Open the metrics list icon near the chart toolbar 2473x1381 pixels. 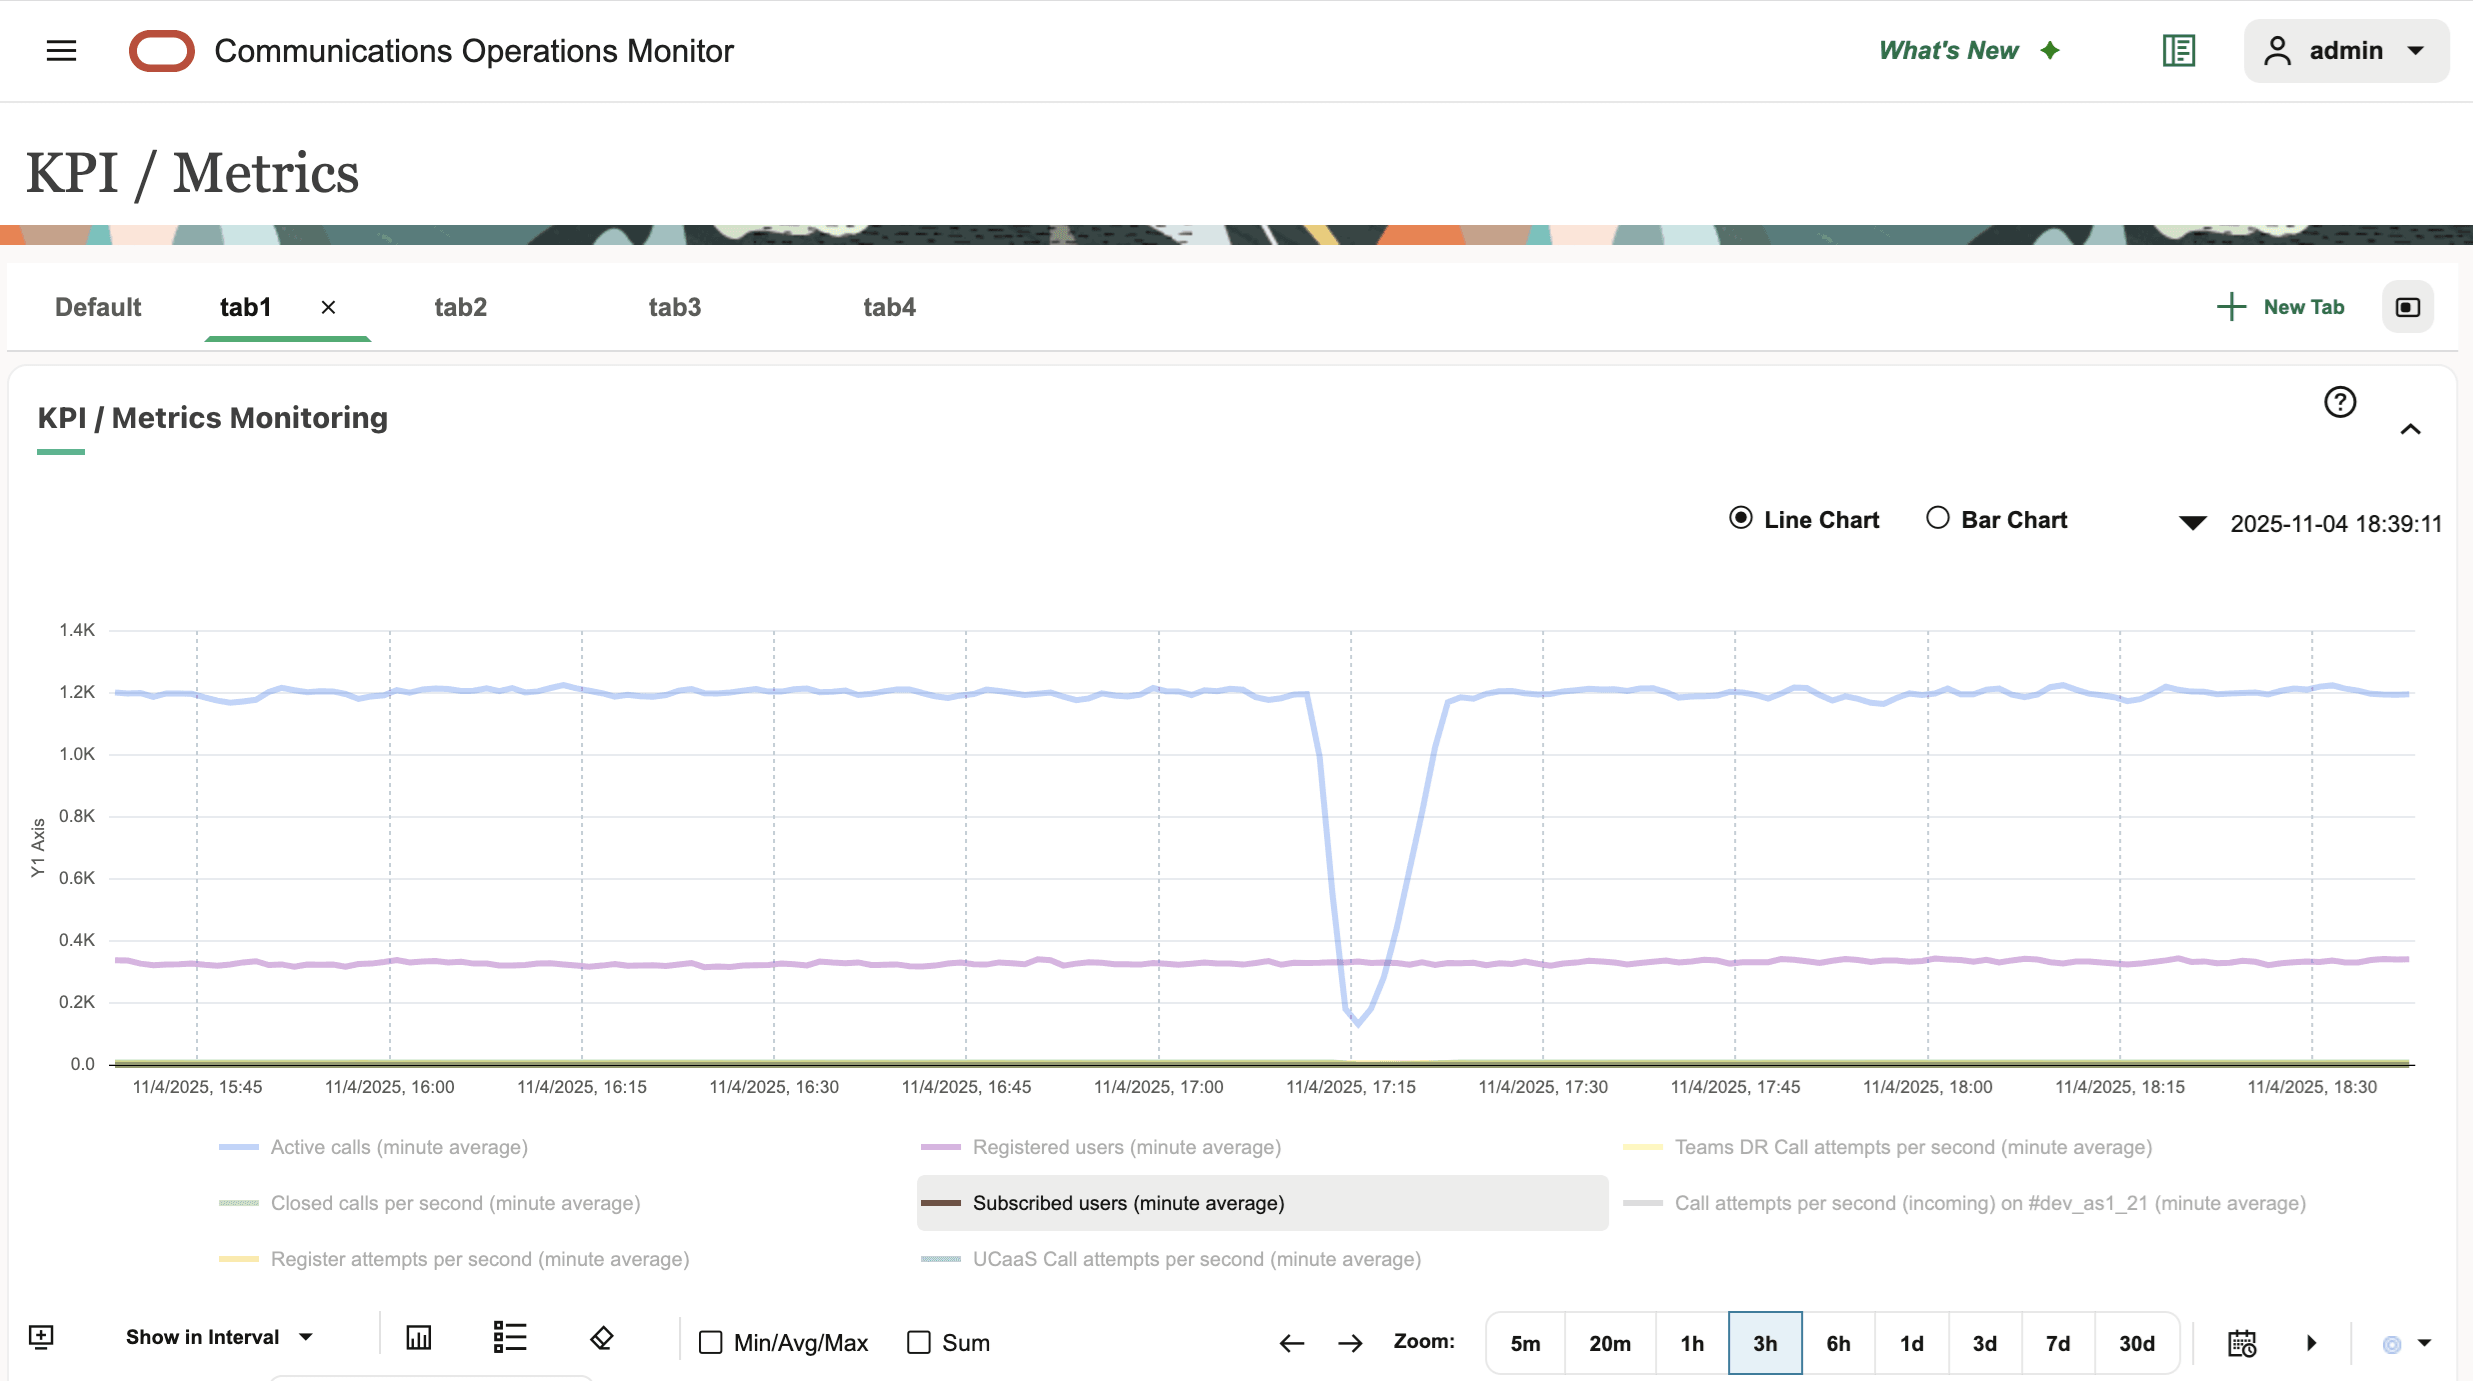click(509, 1337)
